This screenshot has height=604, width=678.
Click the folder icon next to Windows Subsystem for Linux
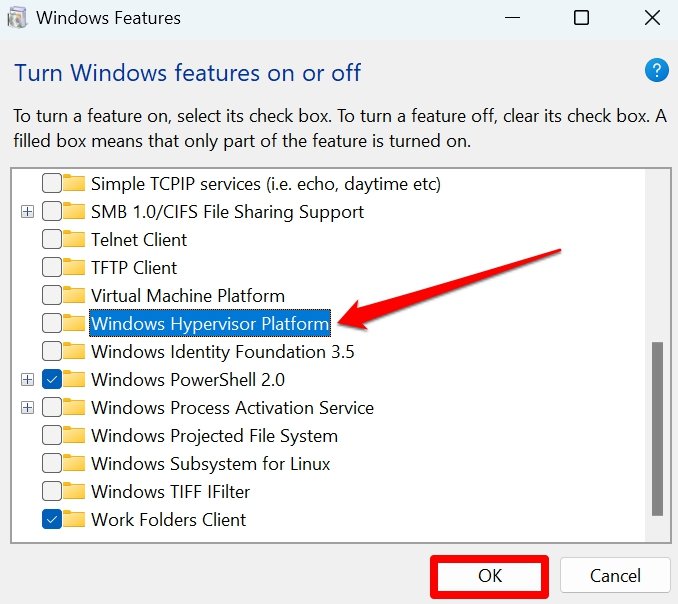(74, 464)
